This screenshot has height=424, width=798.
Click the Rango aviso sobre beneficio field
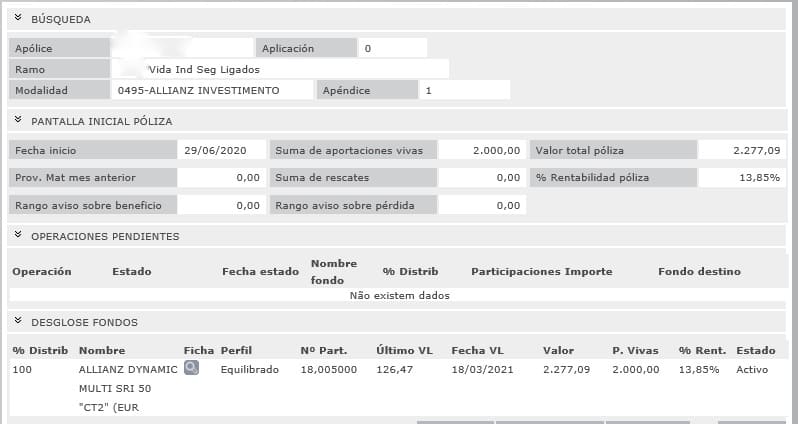click(221, 205)
